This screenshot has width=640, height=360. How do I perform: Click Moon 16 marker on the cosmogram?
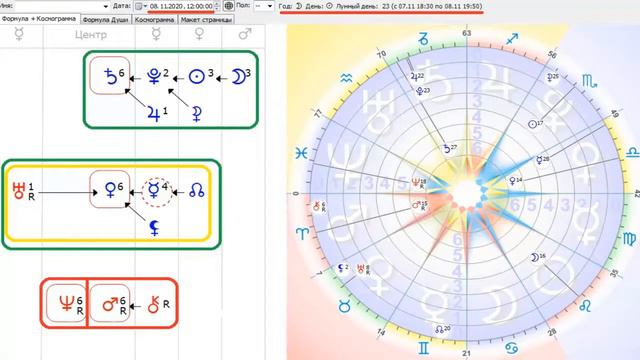click(x=538, y=257)
